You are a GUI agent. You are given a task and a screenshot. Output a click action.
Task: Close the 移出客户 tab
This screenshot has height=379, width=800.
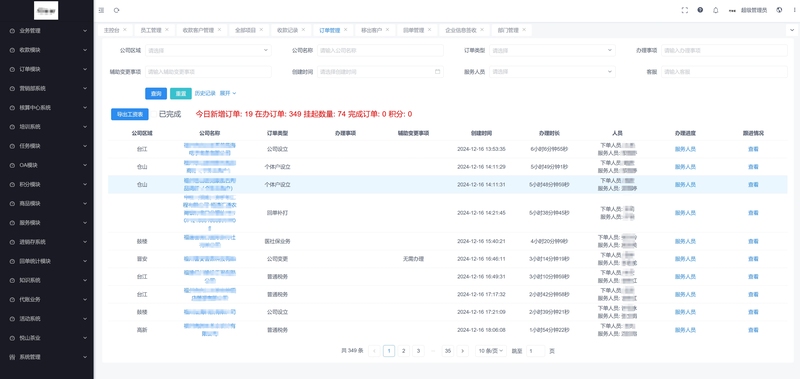click(x=387, y=30)
